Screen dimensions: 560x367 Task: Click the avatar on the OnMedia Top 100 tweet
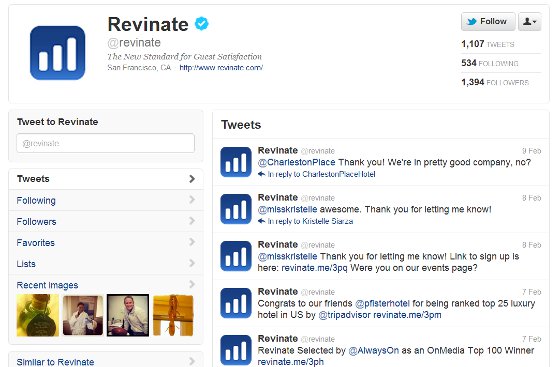pyautogui.click(x=236, y=351)
